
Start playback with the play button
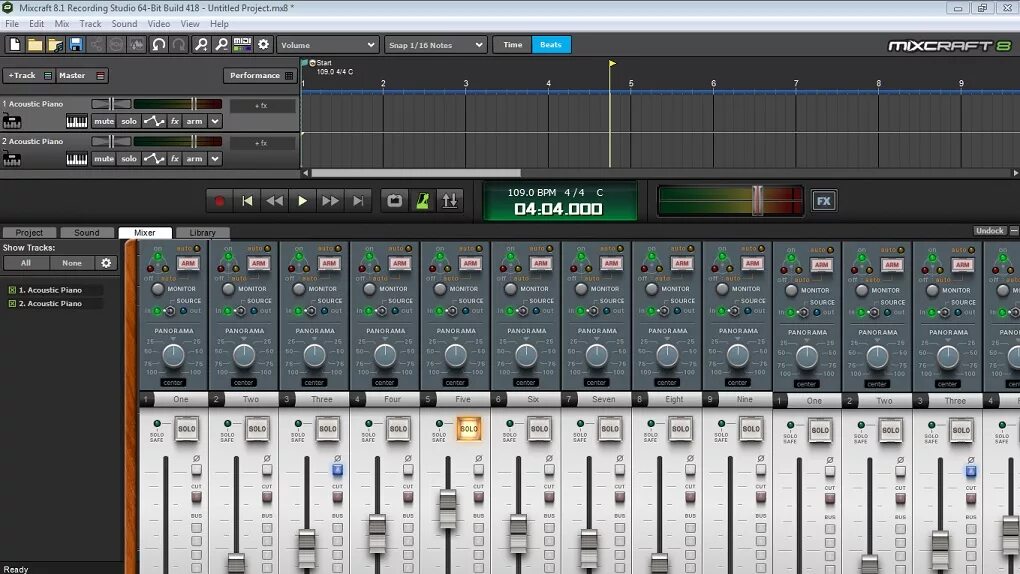pyautogui.click(x=302, y=201)
